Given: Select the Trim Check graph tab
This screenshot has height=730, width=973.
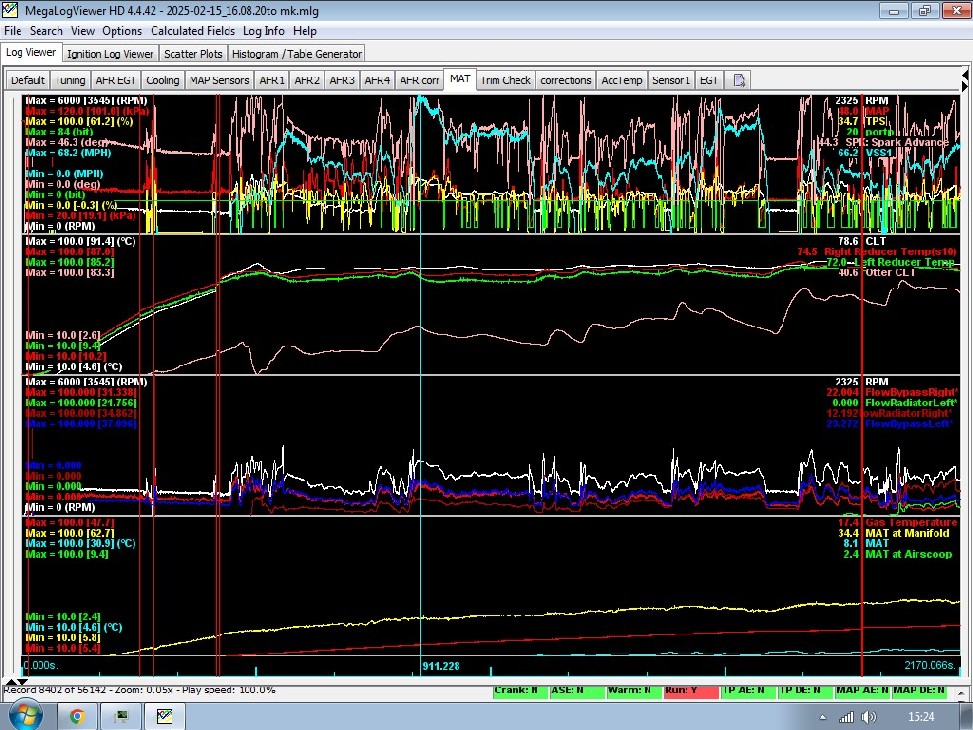Looking at the screenshot, I should 505,80.
